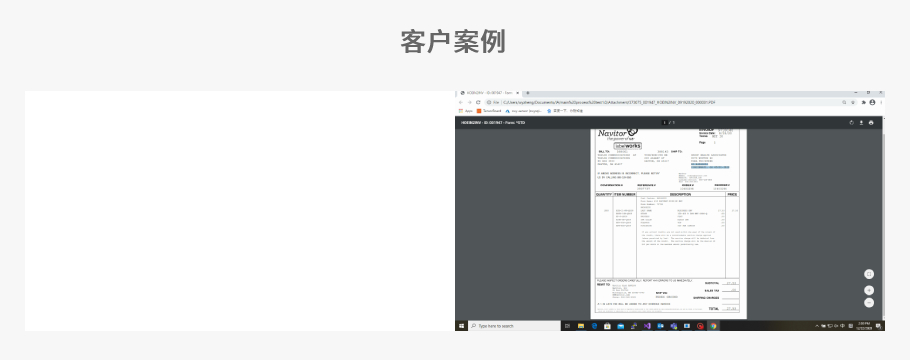This screenshot has height=360, width=910.
Task: Open Outlook from the taskbar
Action: tap(660, 326)
